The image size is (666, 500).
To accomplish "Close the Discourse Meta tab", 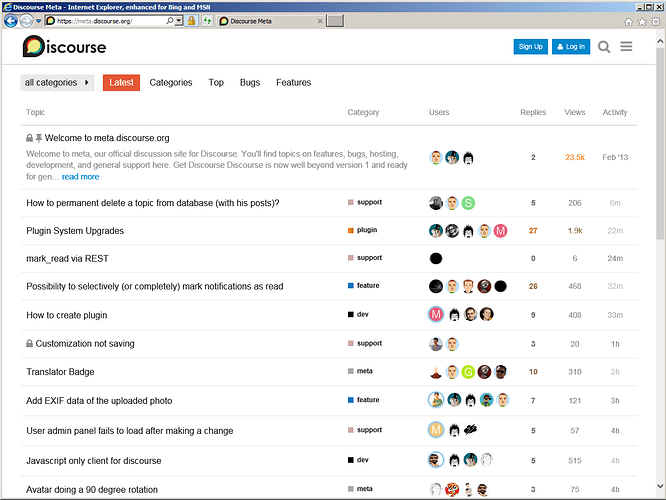I will [x=320, y=21].
